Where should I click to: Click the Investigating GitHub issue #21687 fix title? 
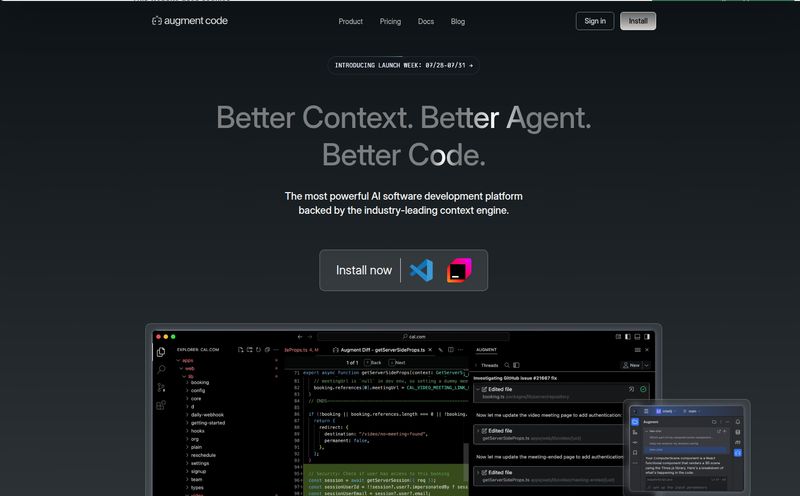[x=515, y=378]
